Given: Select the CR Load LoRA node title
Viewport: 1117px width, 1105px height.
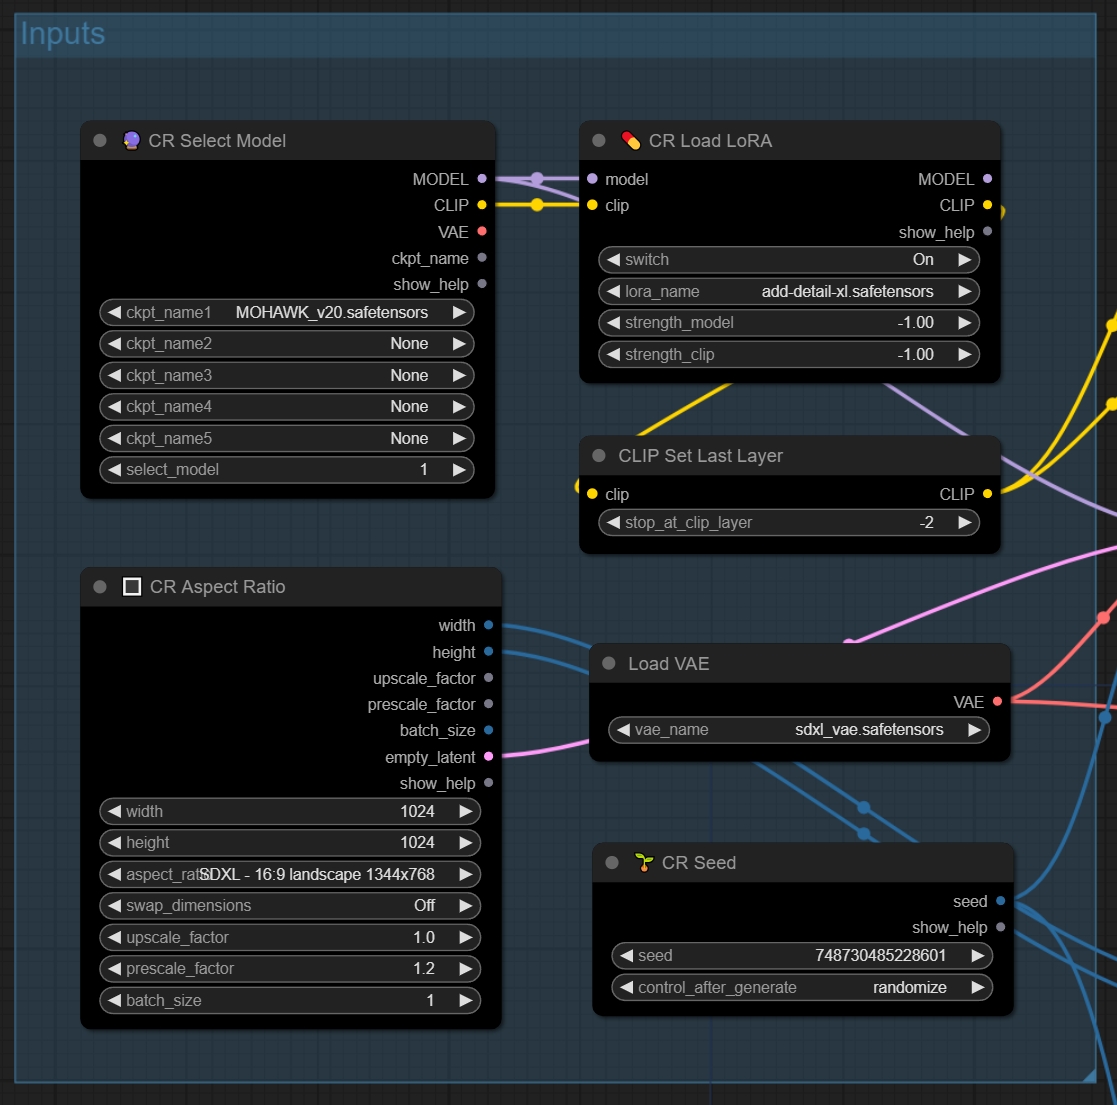Looking at the screenshot, I should 710,141.
